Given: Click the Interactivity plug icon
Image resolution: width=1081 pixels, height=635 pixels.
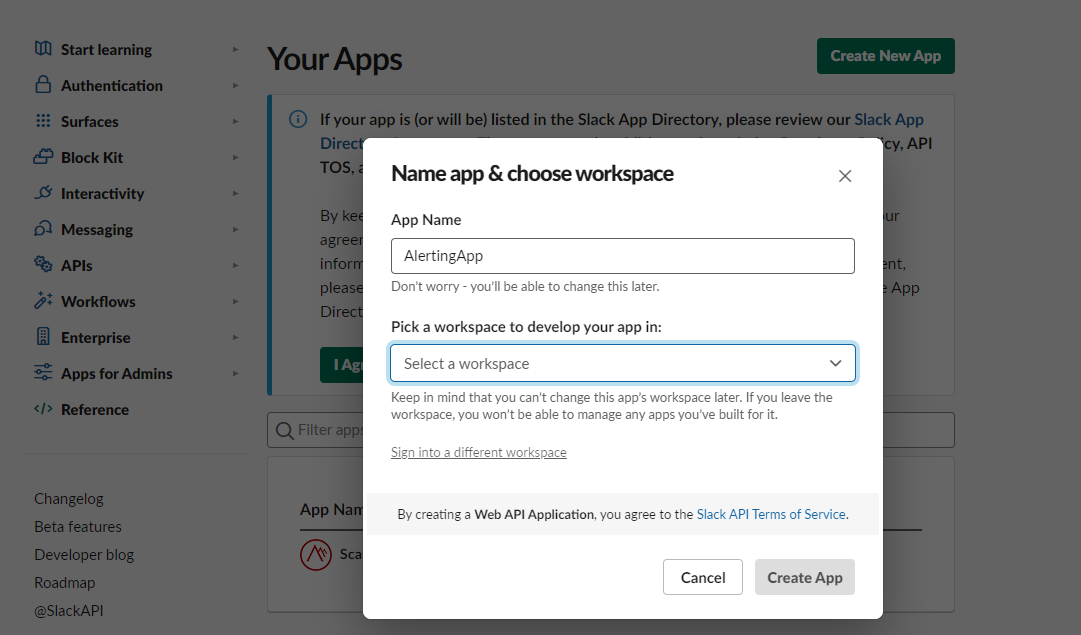Looking at the screenshot, I should (43, 192).
